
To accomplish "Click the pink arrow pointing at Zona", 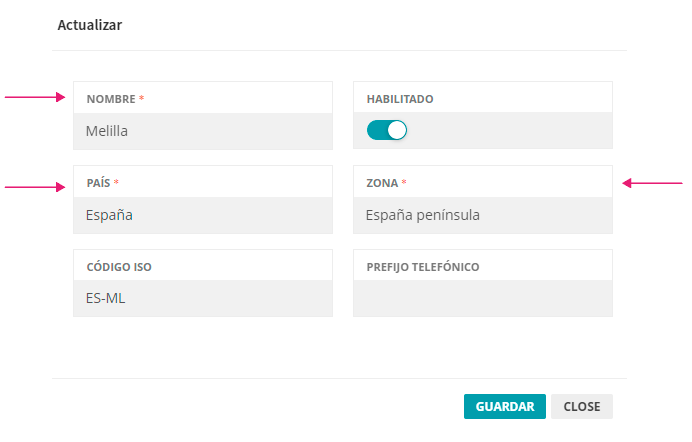I will pyautogui.click(x=652, y=183).
